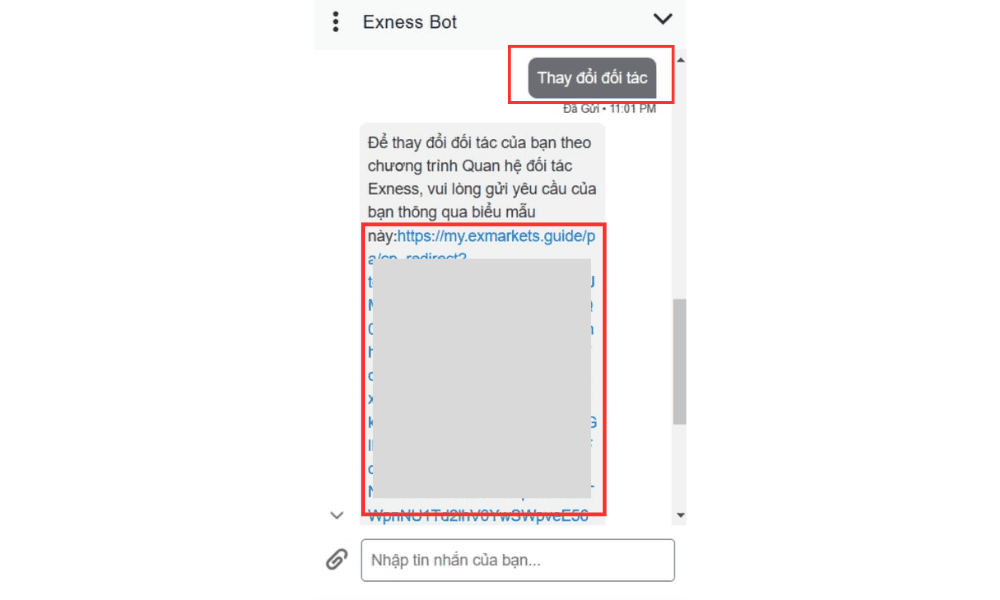Click the 'Thay đổi đối tác' message bubble

coord(592,78)
